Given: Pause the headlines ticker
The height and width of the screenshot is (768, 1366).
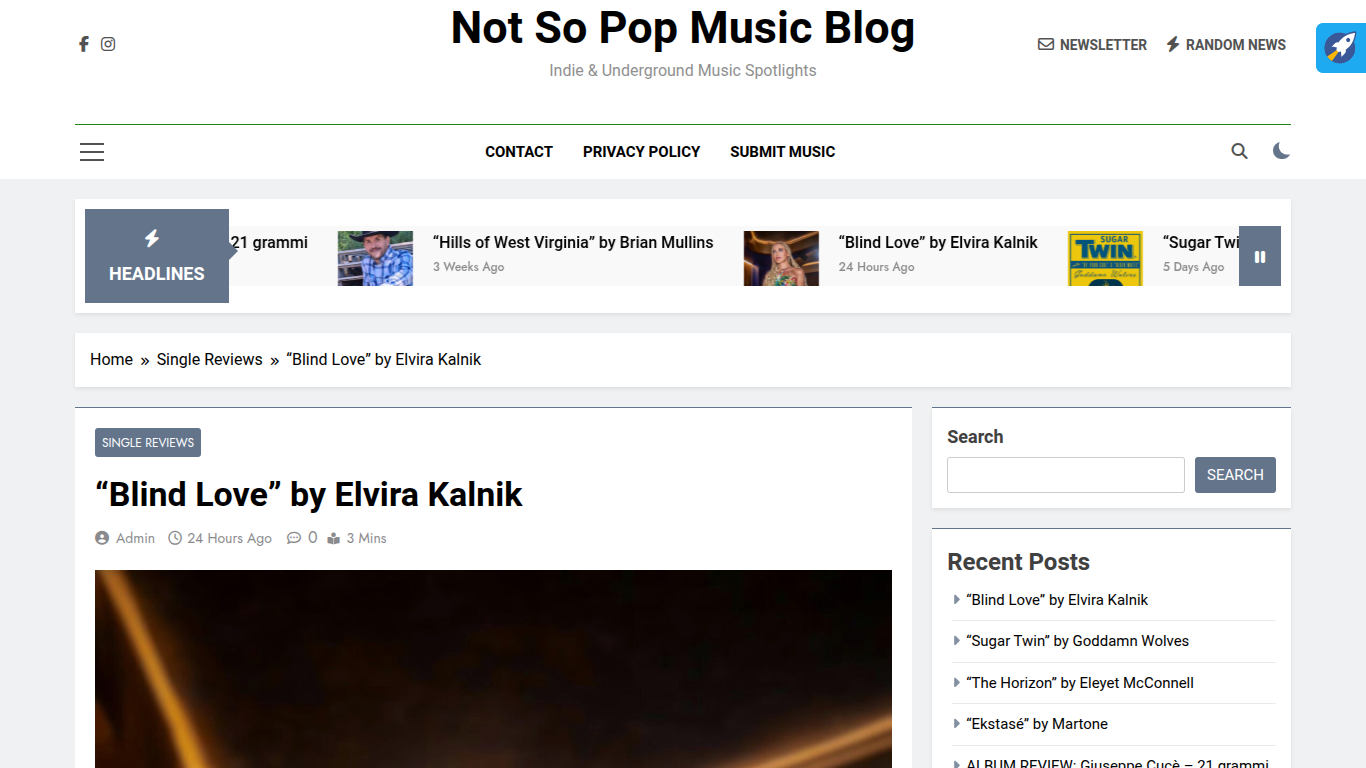Looking at the screenshot, I should coord(1259,257).
